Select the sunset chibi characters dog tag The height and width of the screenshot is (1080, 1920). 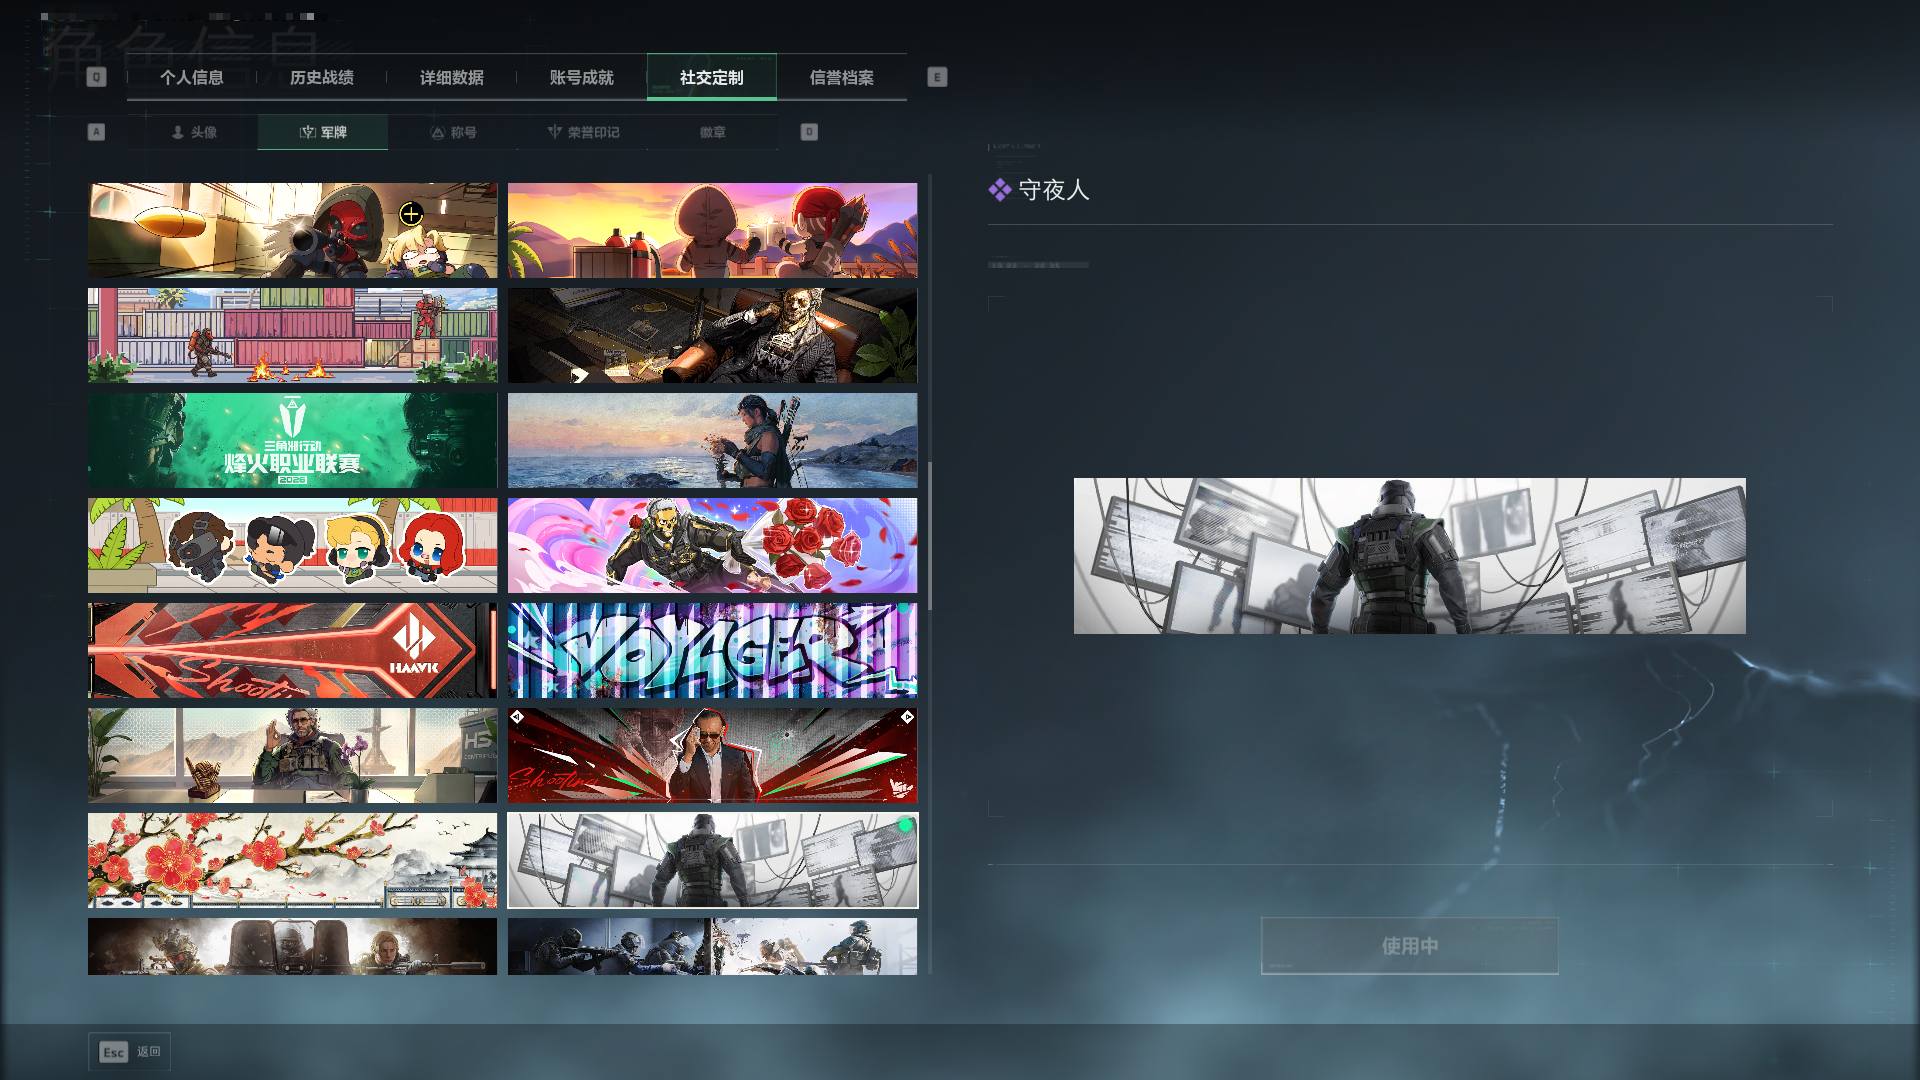712,230
